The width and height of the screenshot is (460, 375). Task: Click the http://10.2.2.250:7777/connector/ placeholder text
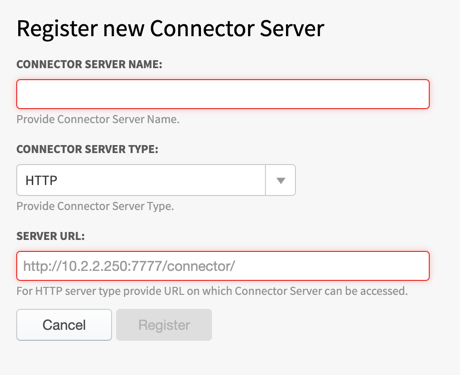(x=129, y=266)
